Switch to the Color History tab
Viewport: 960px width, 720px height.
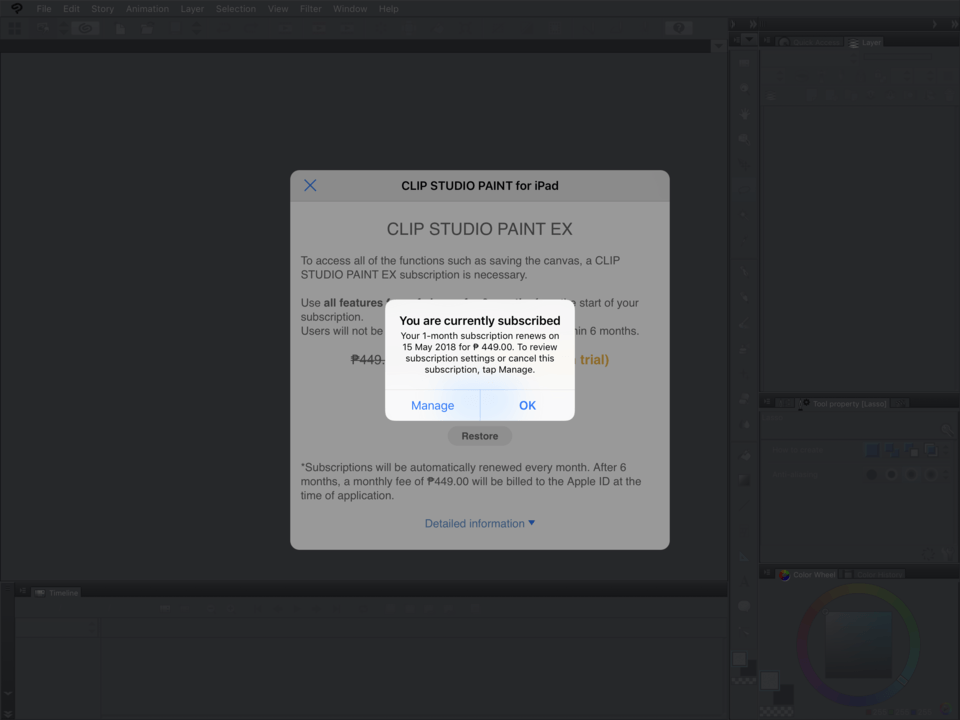click(x=872, y=574)
